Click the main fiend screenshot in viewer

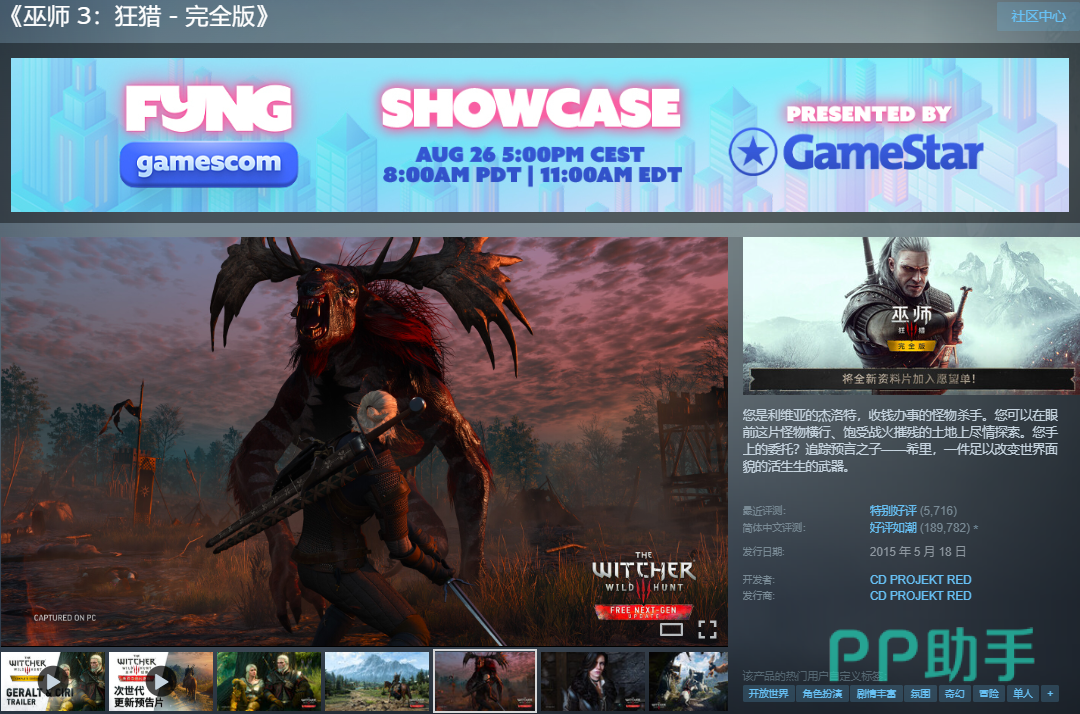tap(364, 441)
